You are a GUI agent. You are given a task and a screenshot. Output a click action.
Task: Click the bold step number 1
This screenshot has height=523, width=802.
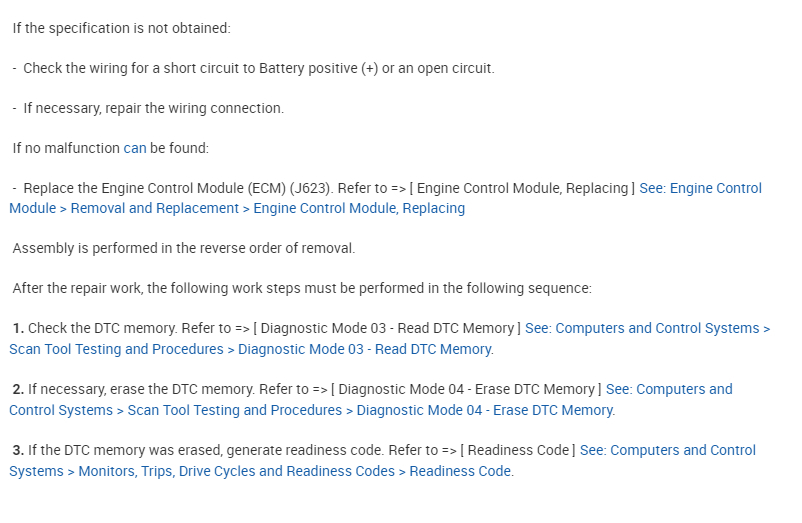tap(18, 328)
